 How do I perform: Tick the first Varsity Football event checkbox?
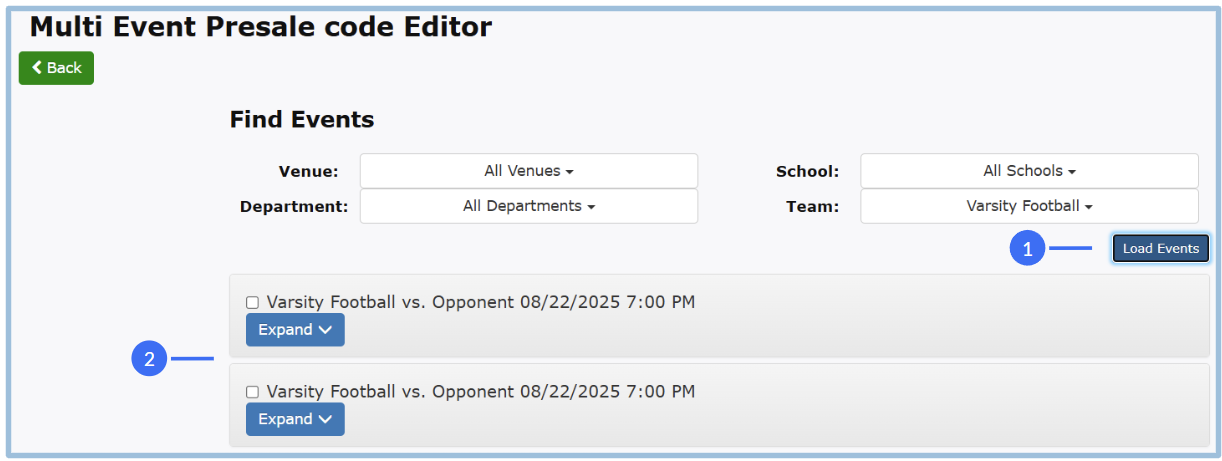coord(252,303)
